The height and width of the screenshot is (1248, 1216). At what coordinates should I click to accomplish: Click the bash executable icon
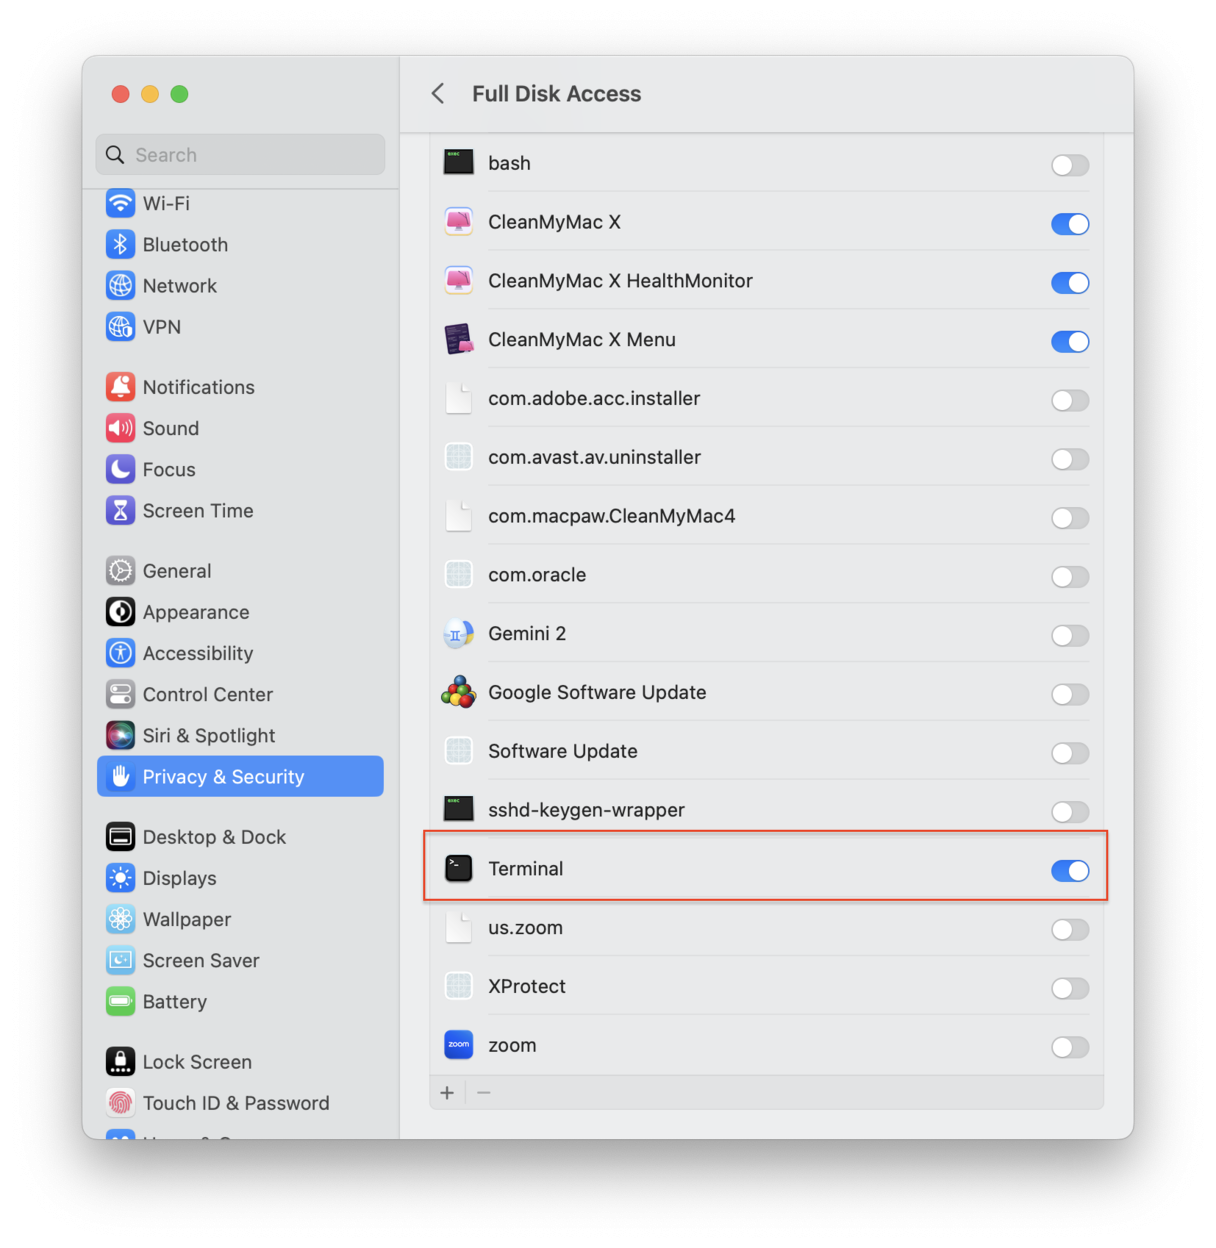point(458,162)
